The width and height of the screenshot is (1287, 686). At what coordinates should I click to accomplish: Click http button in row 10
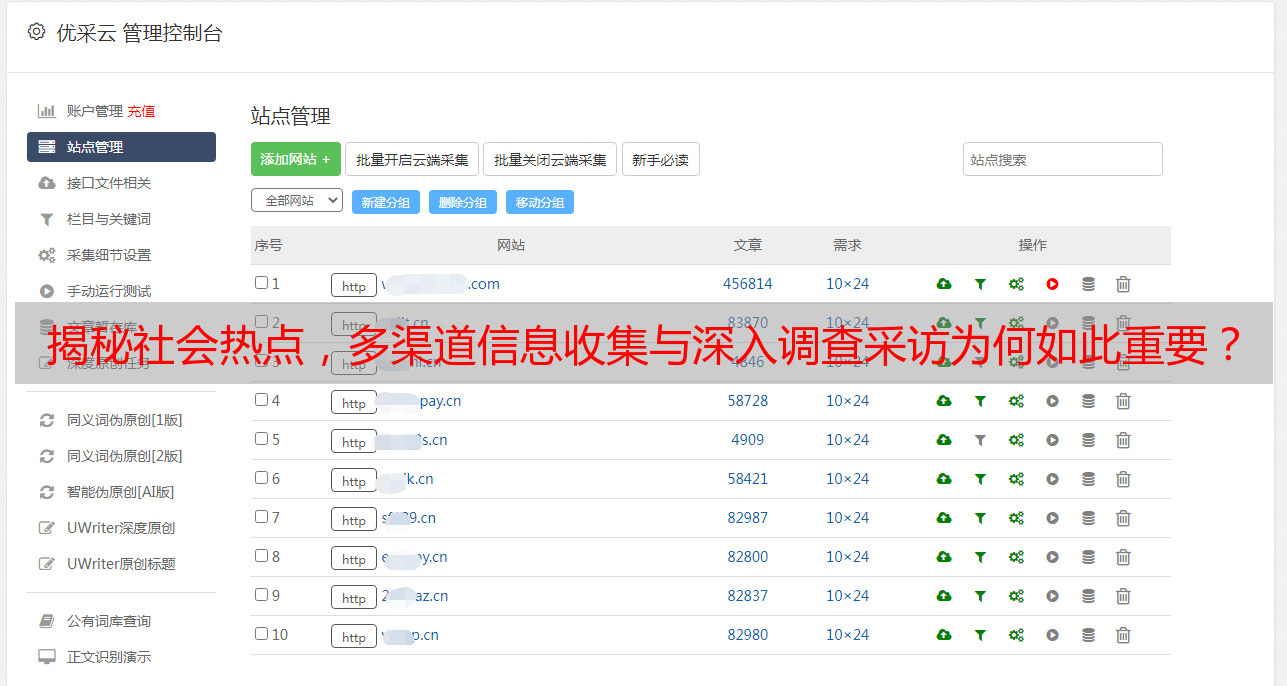pyautogui.click(x=354, y=636)
